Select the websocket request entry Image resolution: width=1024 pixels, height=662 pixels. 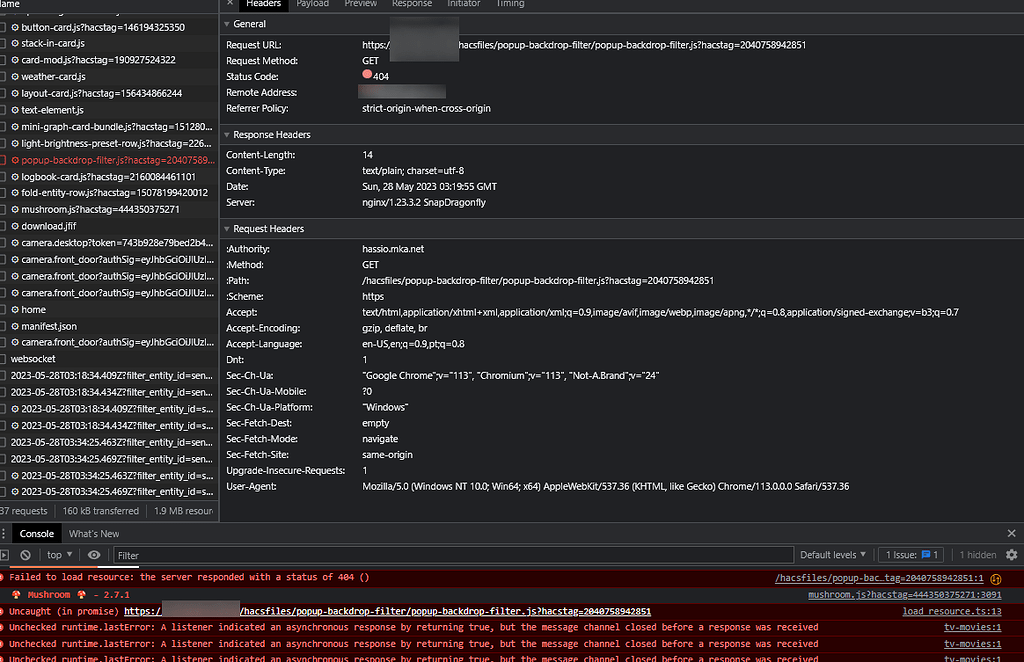coord(39,358)
